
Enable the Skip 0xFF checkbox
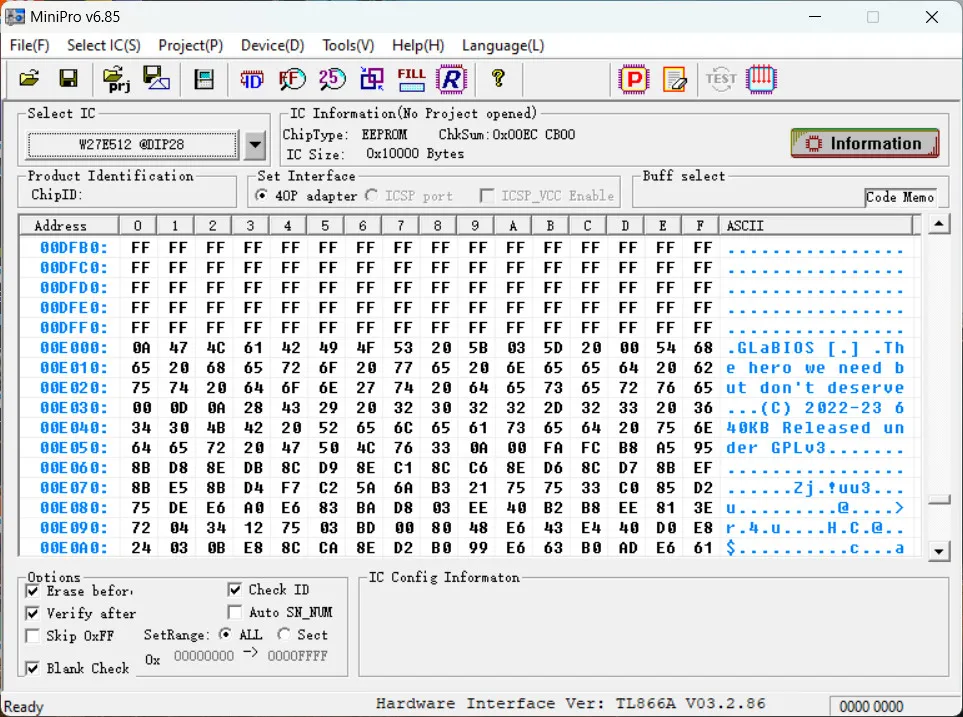[x=32, y=636]
